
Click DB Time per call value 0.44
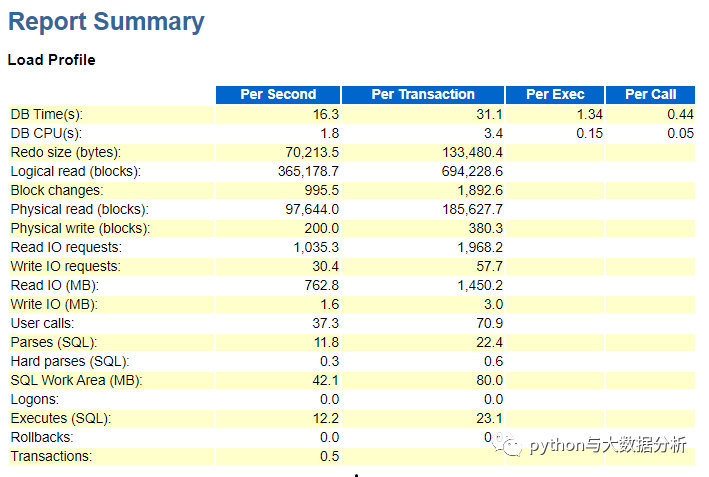click(x=681, y=114)
